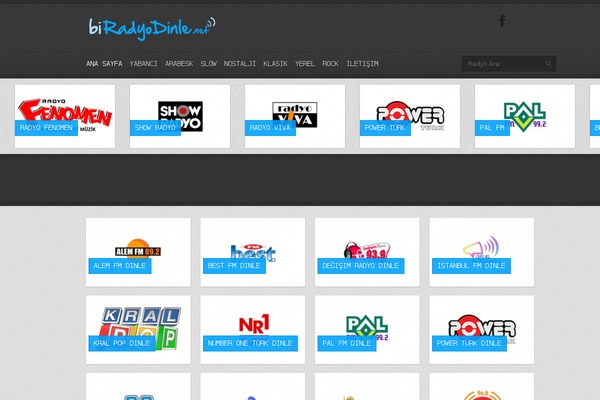Screen dimensions: 600x400
Task: Open the Show Radyo blue label
Action: point(155,127)
